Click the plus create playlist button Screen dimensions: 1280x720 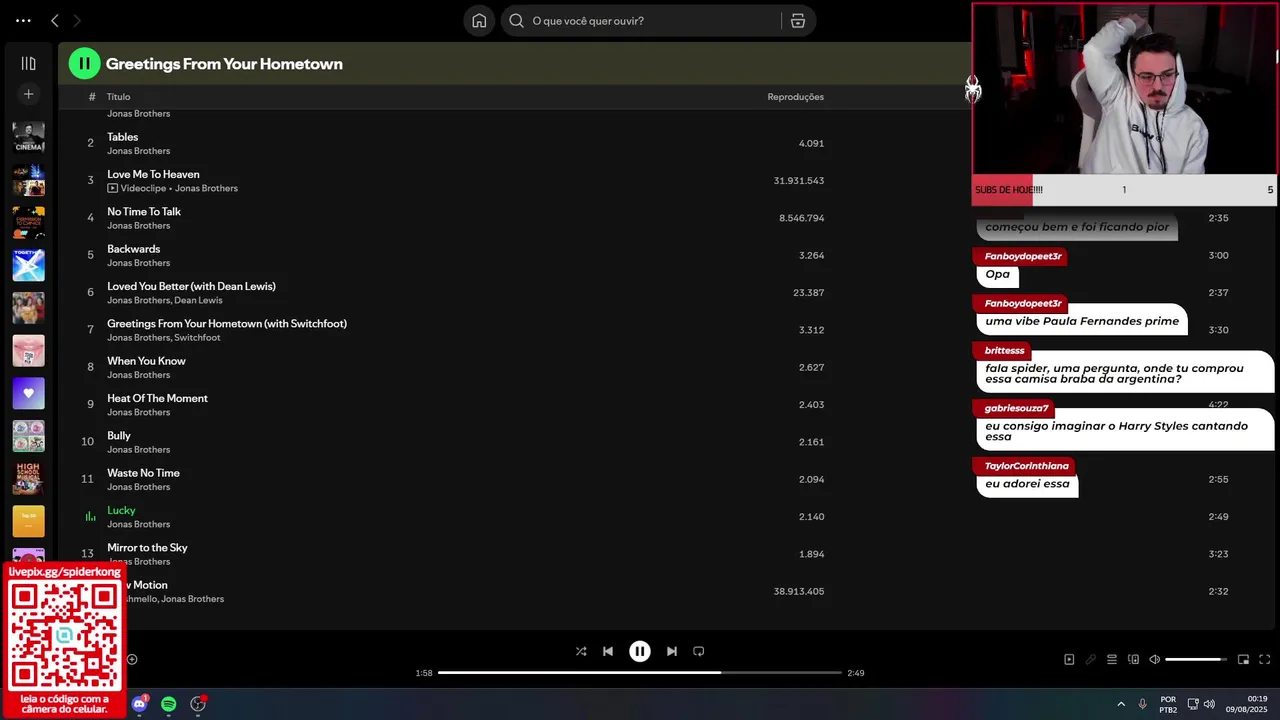[x=28, y=94]
